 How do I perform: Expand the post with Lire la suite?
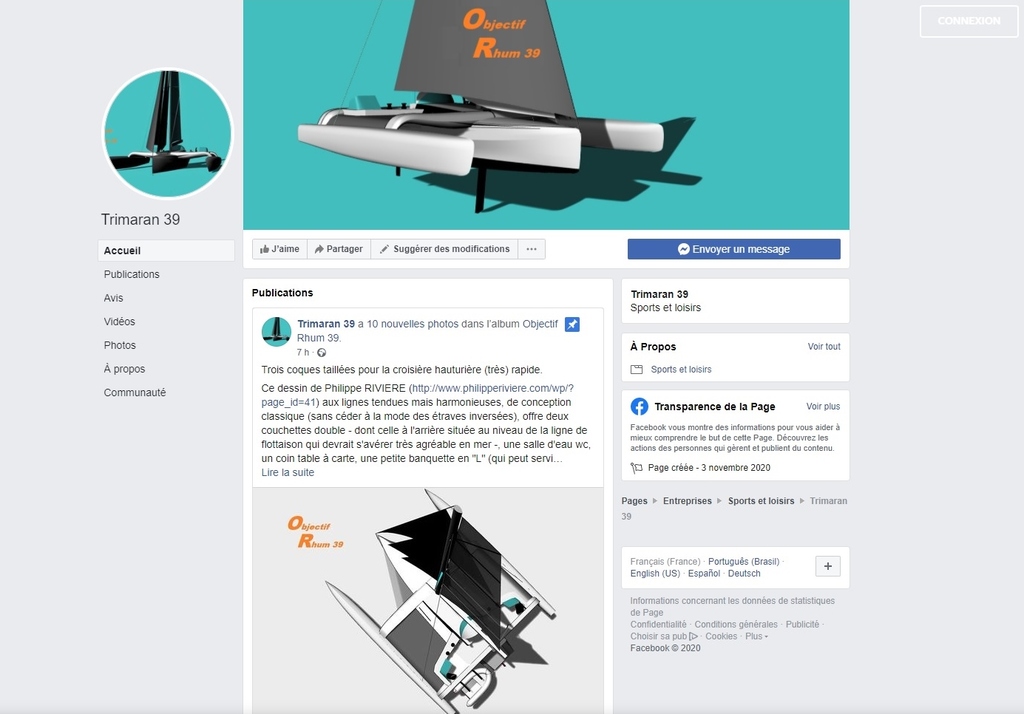pyautogui.click(x=287, y=472)
